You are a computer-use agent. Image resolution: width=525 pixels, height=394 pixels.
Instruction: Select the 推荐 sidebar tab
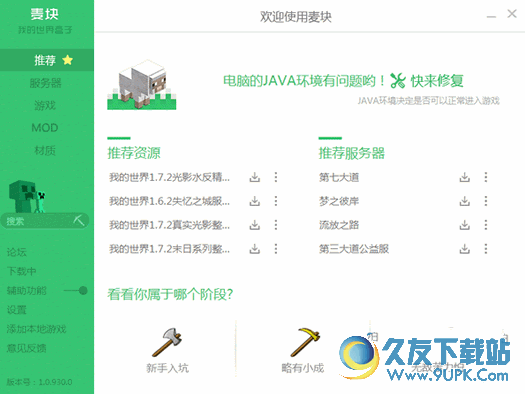47,60
